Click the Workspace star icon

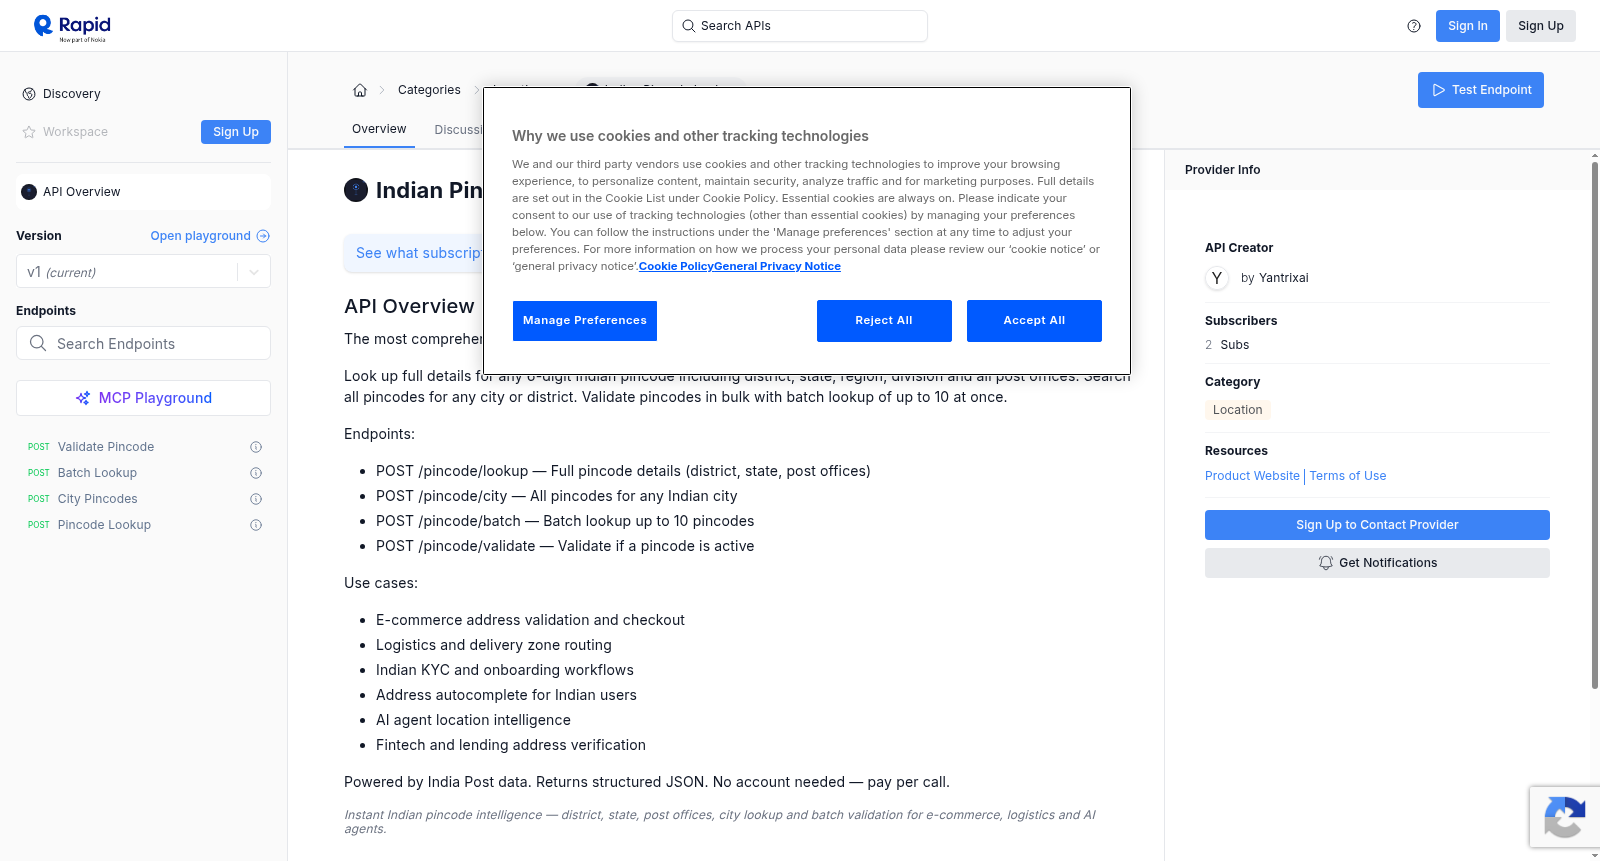tap(29, 132)
